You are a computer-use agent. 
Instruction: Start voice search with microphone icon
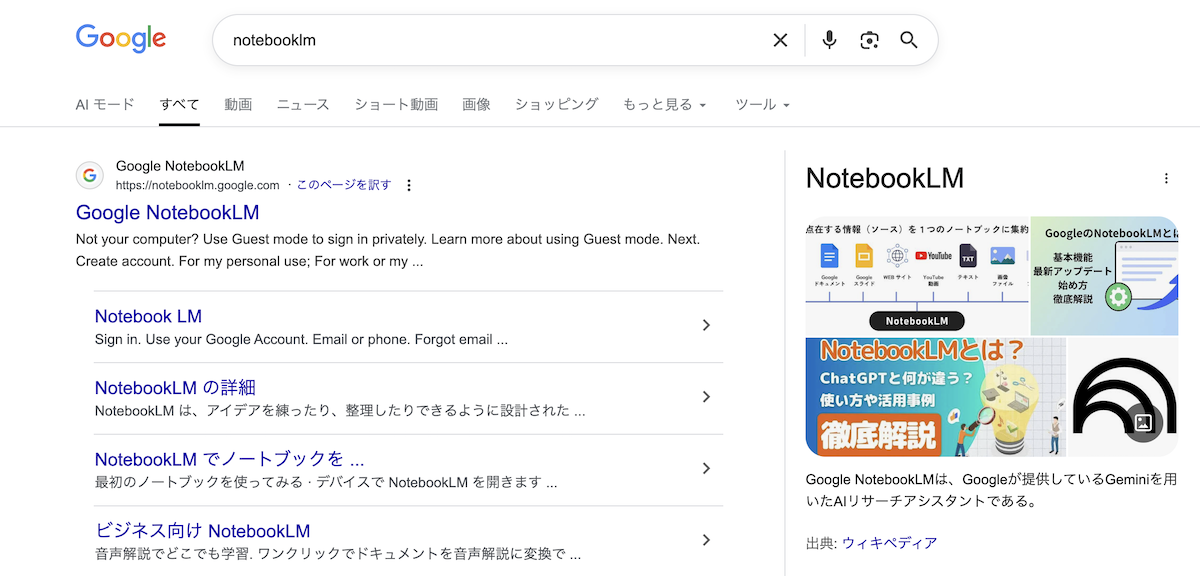click(829, 40)
